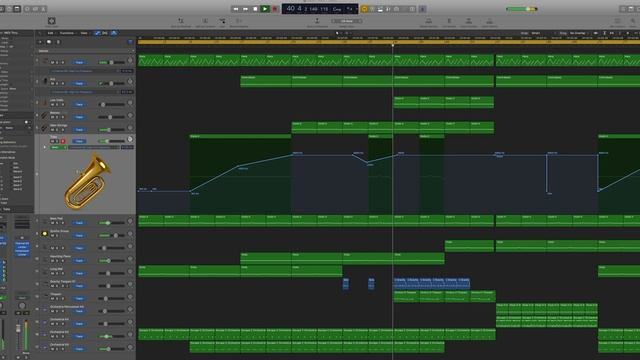Click the second track's microphone icon
Image resolution: width=640 pixels, height=360 pixels.
click(x=45, y=81)
